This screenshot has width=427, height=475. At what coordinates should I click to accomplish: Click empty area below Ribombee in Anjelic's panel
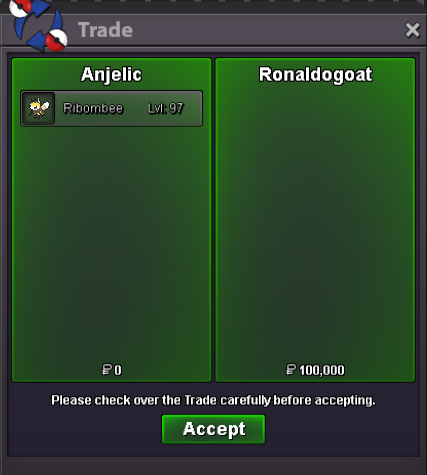click(x=111, y=243)
